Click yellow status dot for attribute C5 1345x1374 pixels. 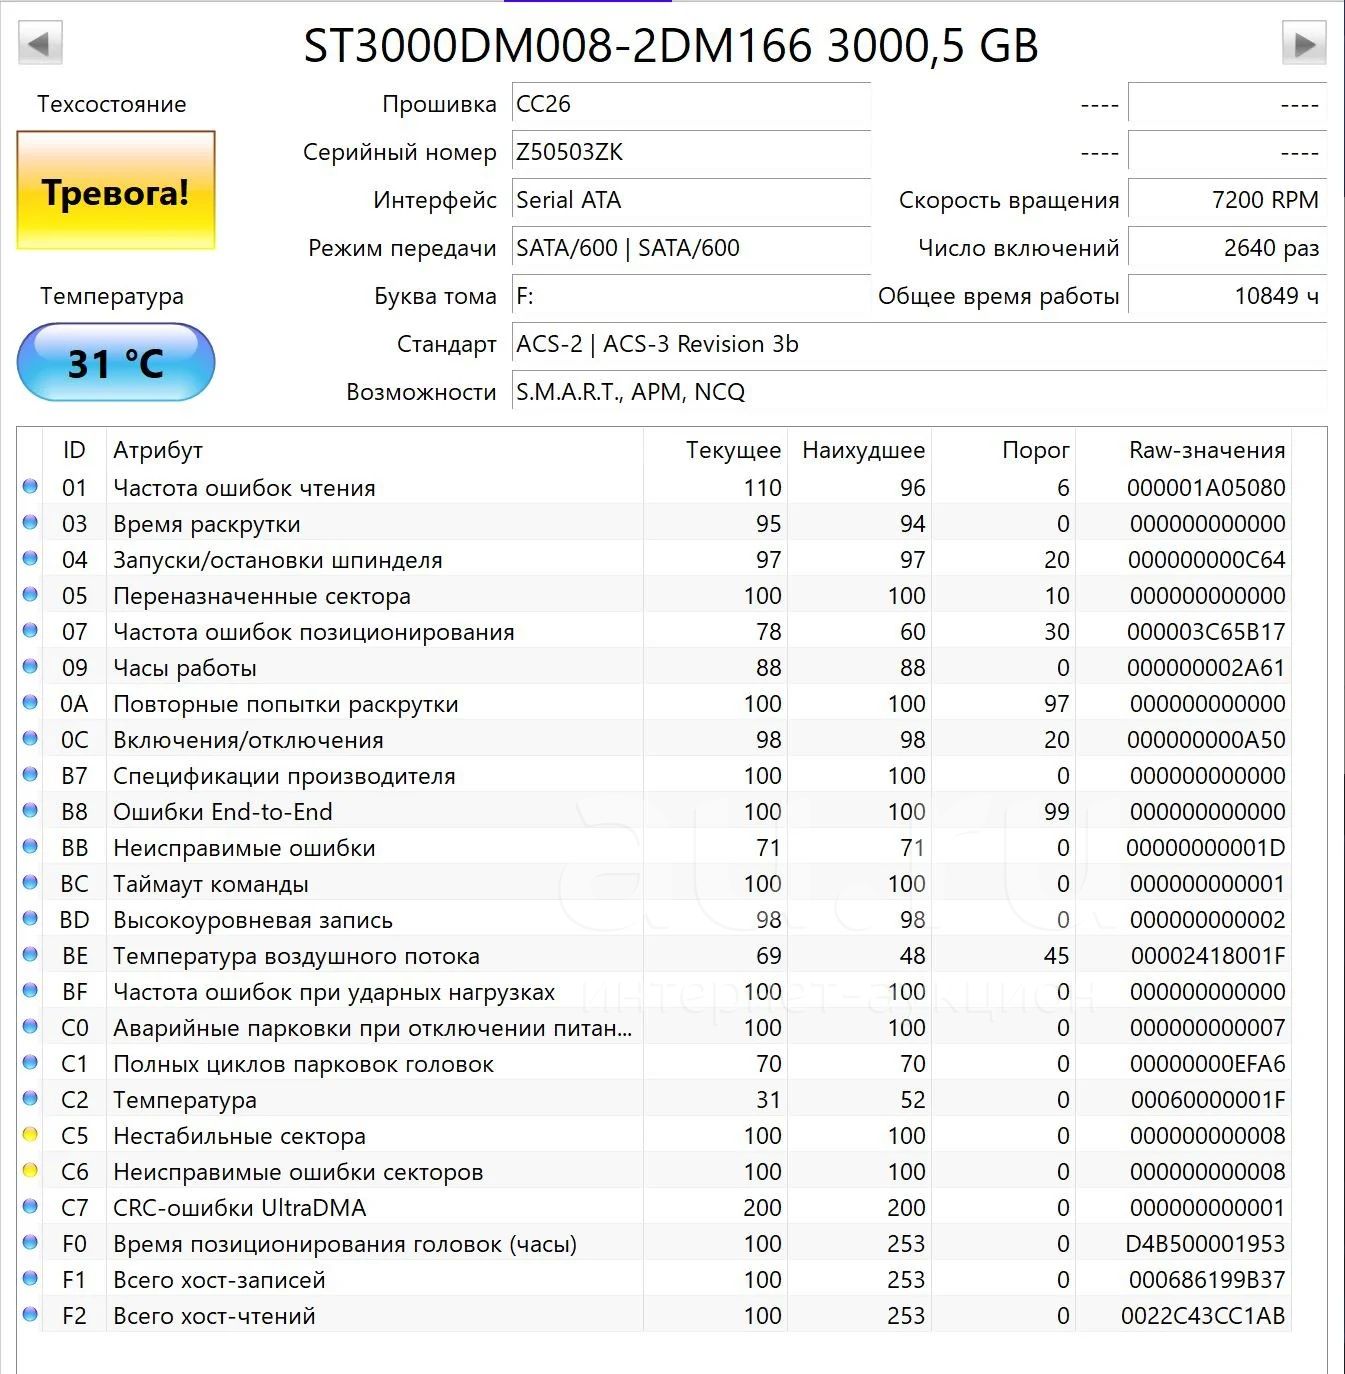30,1135
